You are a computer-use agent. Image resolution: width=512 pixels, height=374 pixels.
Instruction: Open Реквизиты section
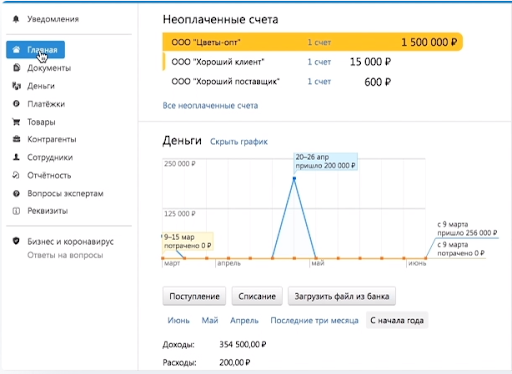click(x=48, y=211)
